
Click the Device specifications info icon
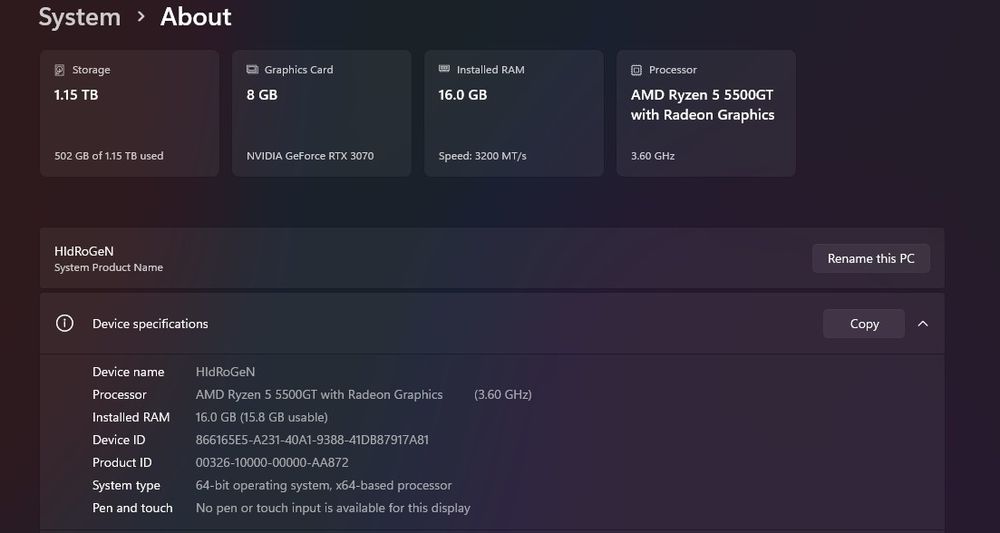click(x=64, y=323)
